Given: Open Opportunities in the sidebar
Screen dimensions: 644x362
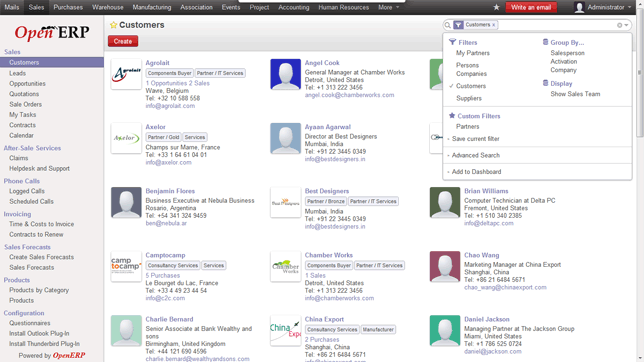Looking at the screenshot, I should pyautogui.click(x=27, y=83).
